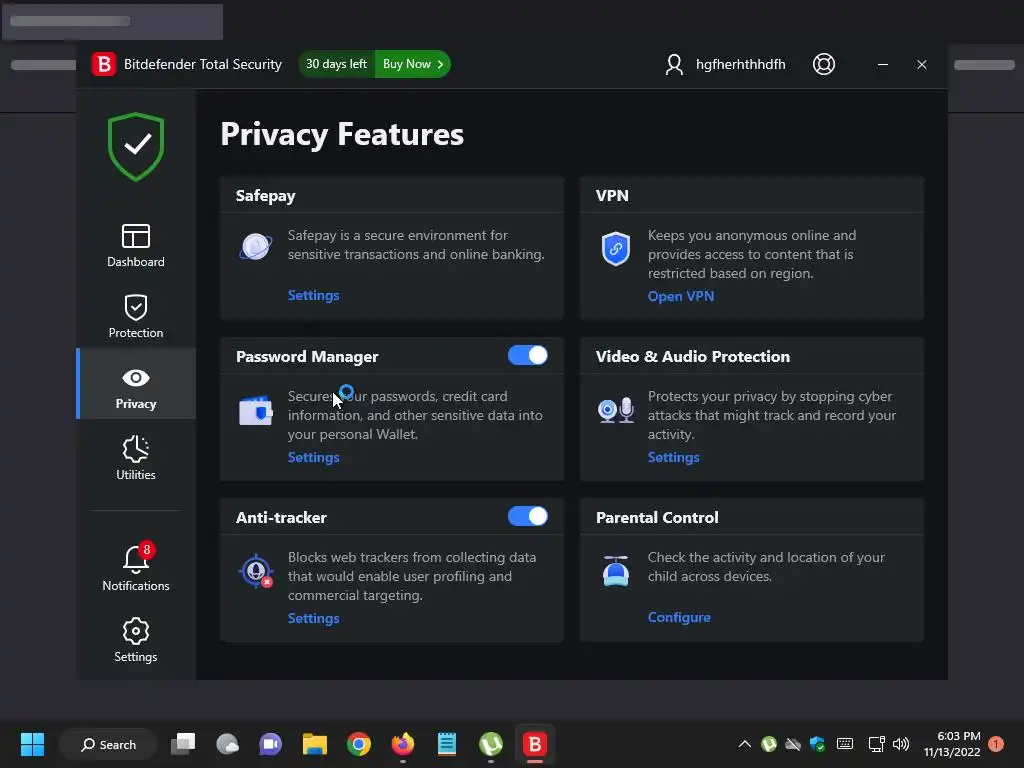Open Safepay Settings link
The height and width of the screenshot is (768, 1024).
click(313, 295)
